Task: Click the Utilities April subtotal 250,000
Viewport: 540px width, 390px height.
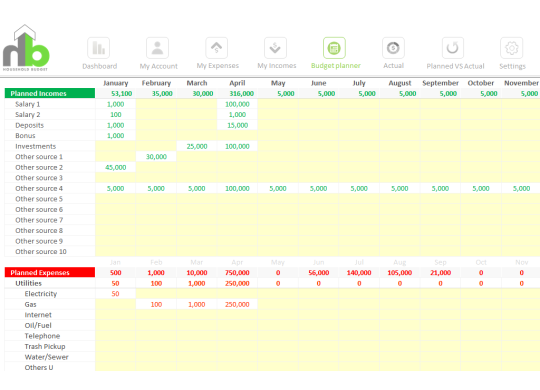Action: coord(237,283)
